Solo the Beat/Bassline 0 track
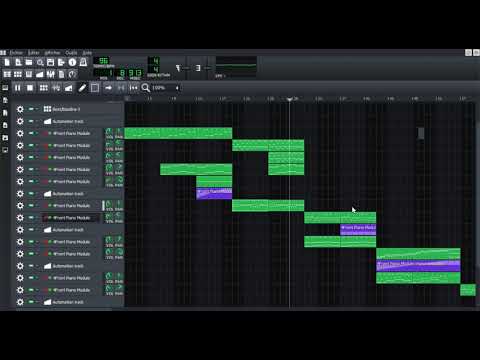 pyautogui.click(x=37, y=109)
